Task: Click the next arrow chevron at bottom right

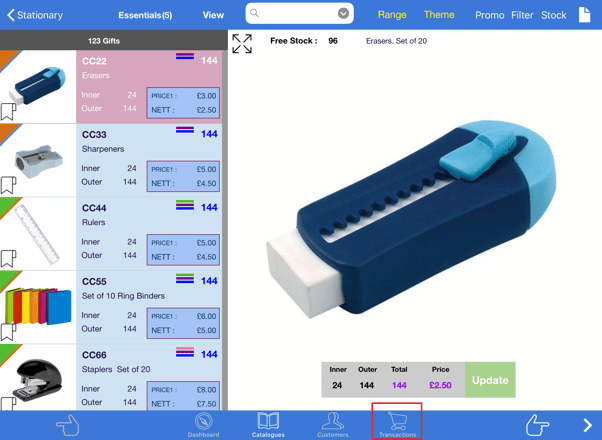Action: 587,425
